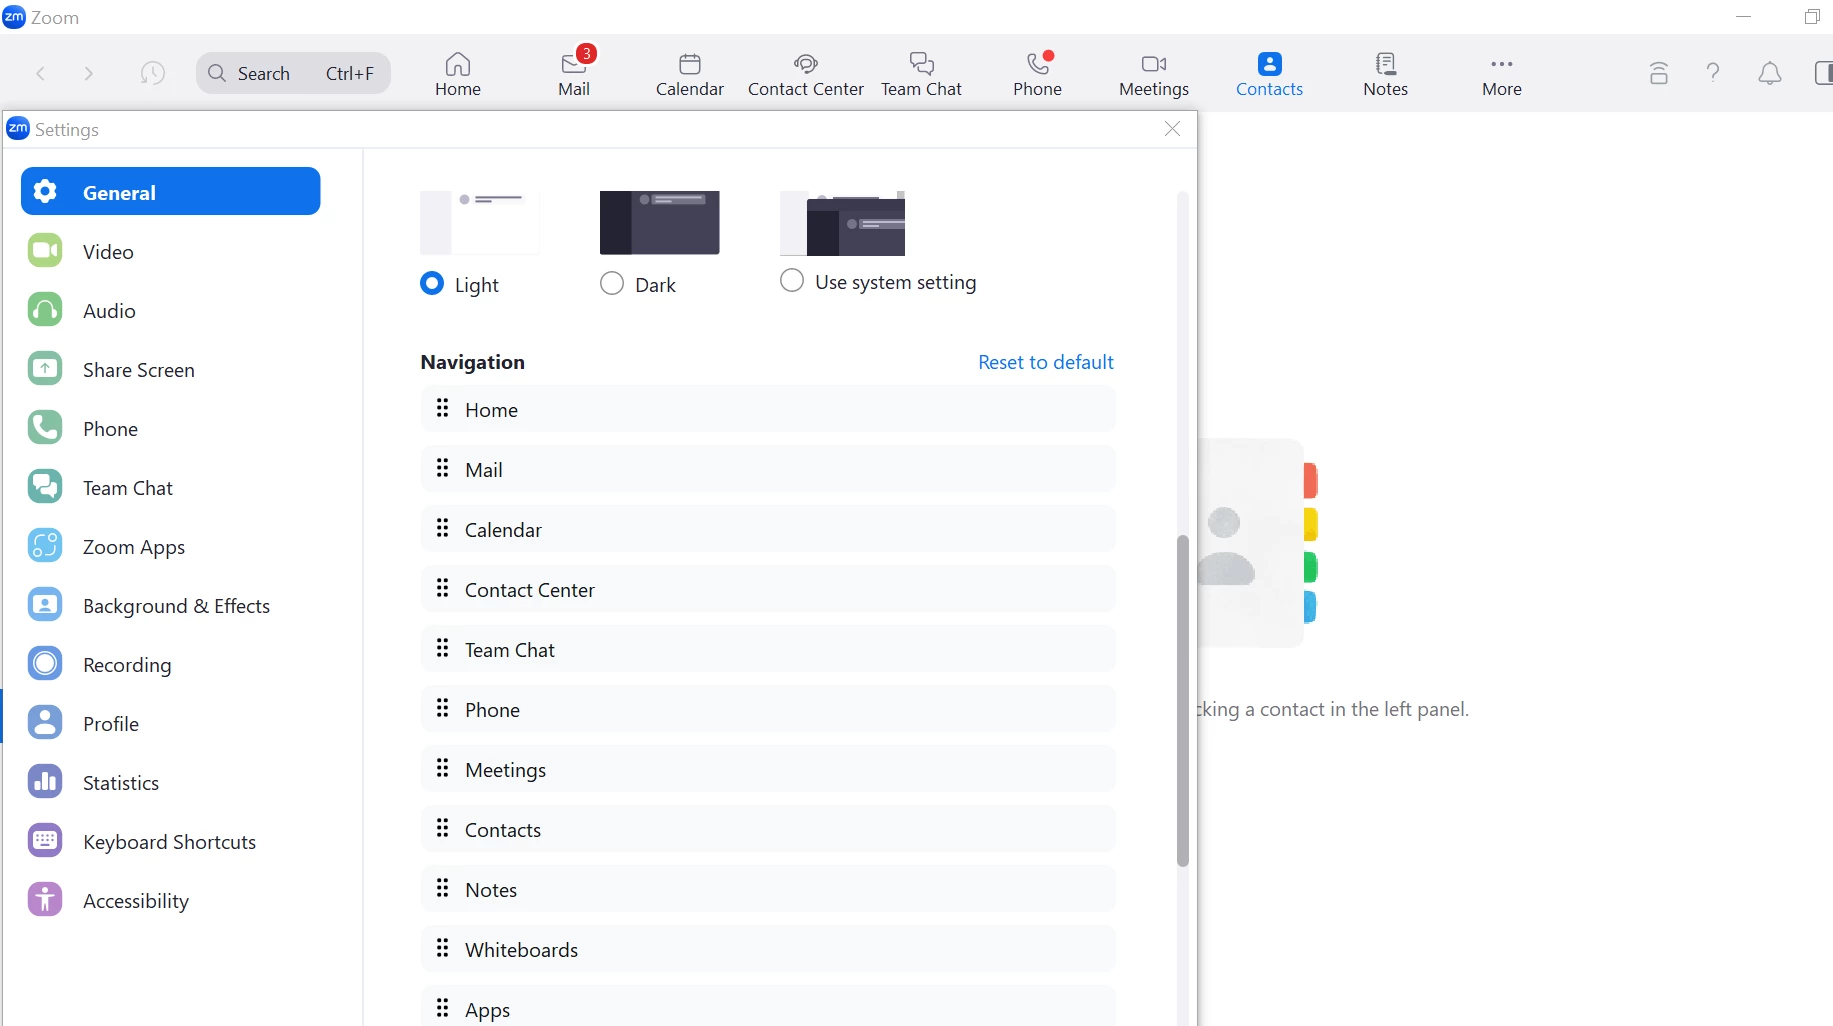Viewport: 1833px width, 1026px height.
Task: Open the Phone tab in top navigation
Action: [x=1037, y=74]
